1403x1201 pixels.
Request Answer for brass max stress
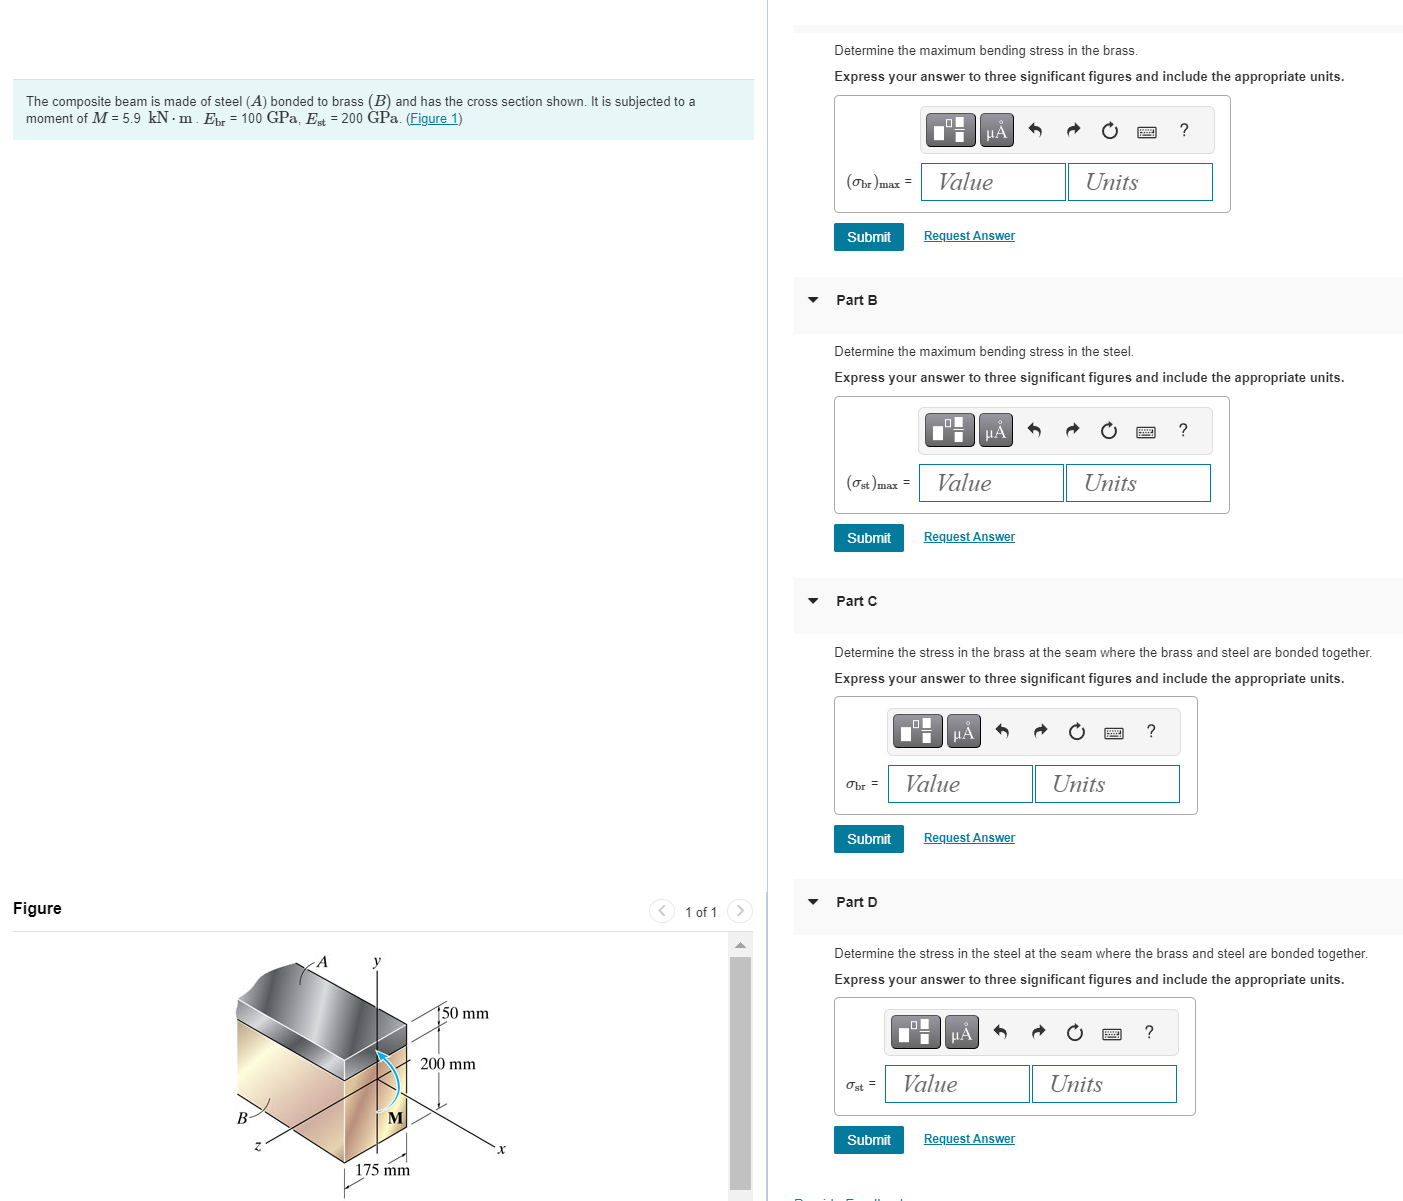(x=969, y=236)
